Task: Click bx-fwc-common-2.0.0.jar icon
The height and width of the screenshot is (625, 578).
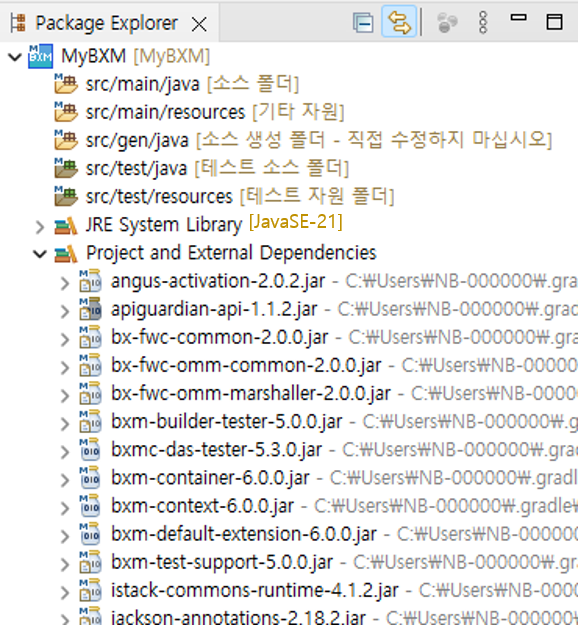Action: (90, 336)
